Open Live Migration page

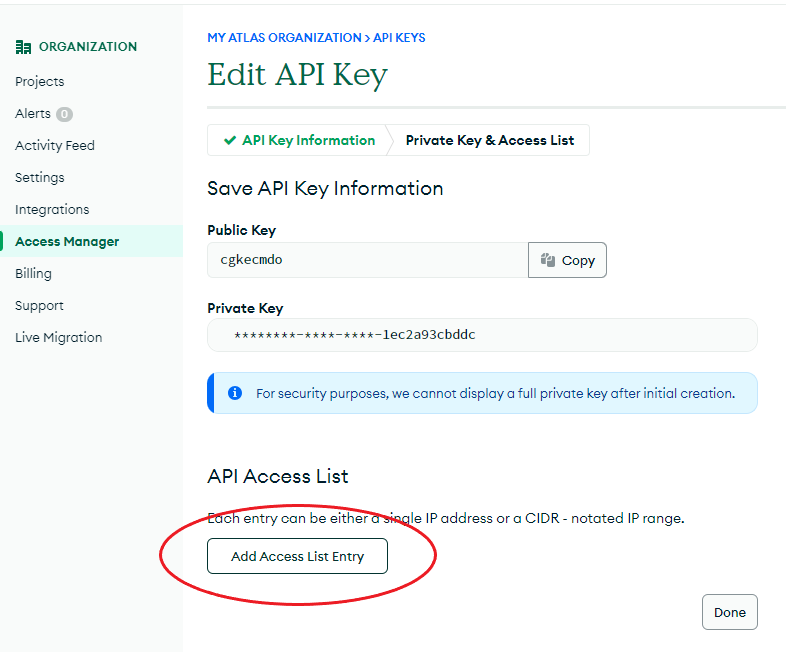(59, 338)
